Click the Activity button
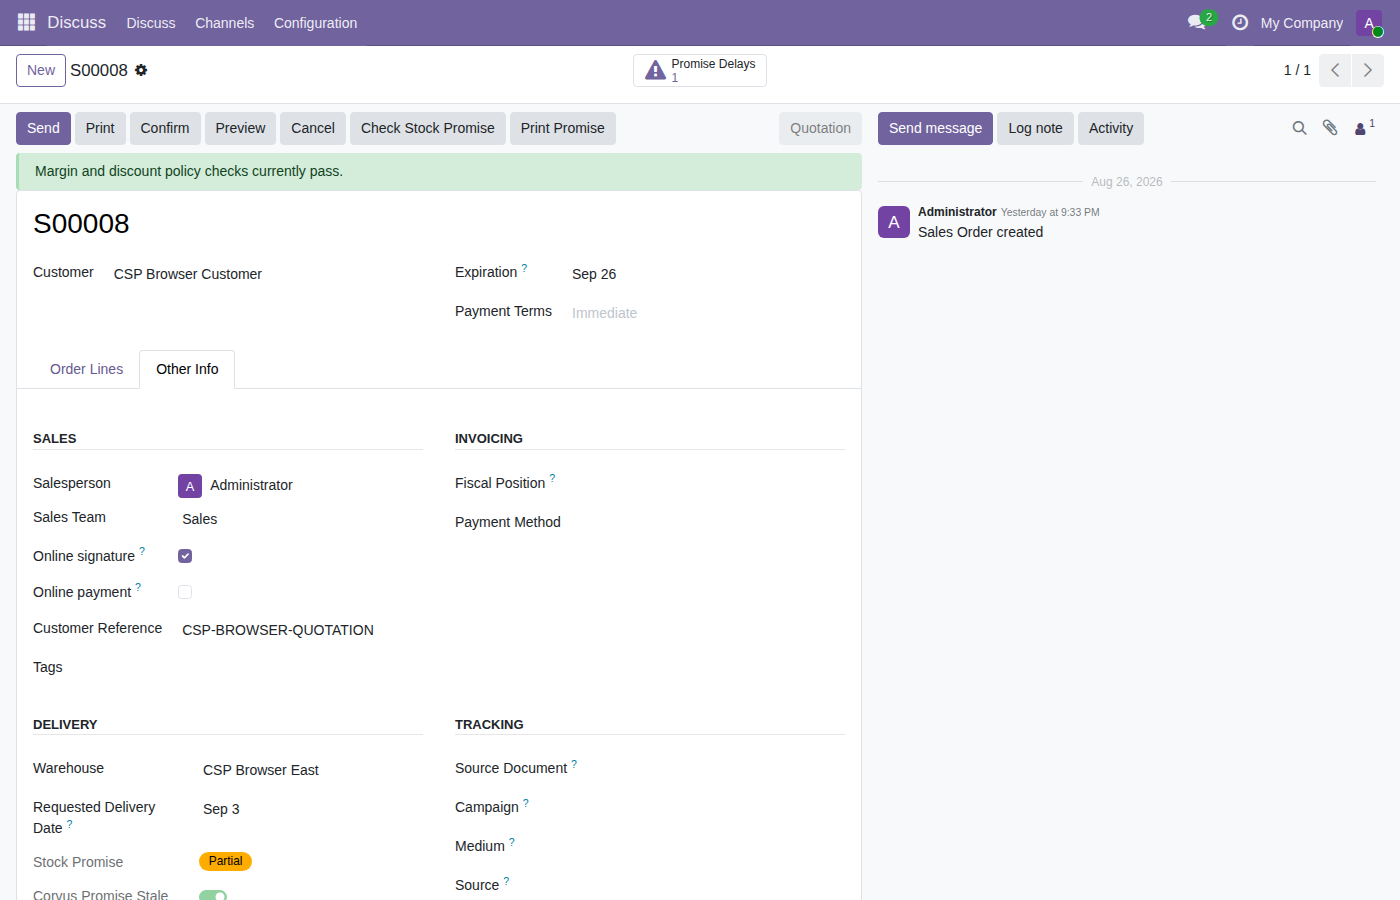This screenshot has height=900, width=1400. click(1111, 128)
